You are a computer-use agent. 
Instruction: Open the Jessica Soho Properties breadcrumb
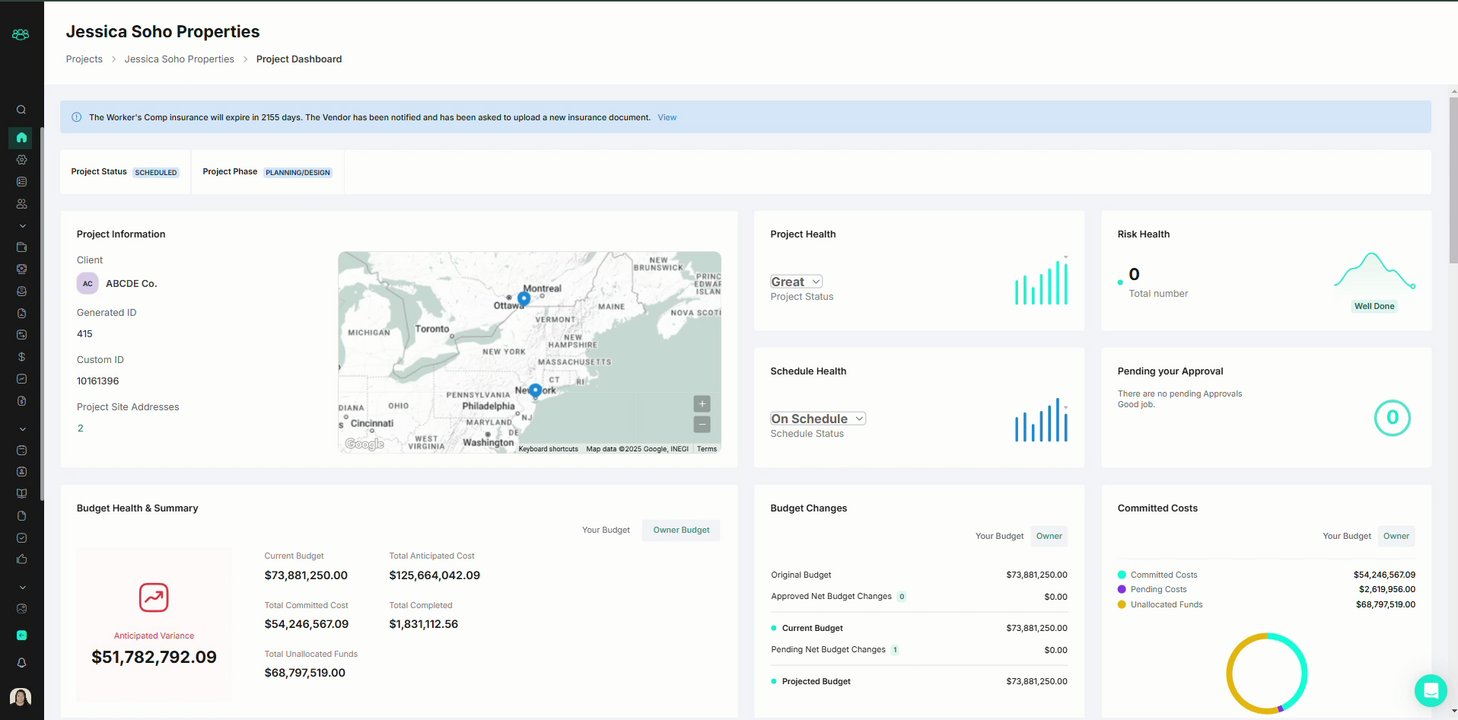coord(179,59)
